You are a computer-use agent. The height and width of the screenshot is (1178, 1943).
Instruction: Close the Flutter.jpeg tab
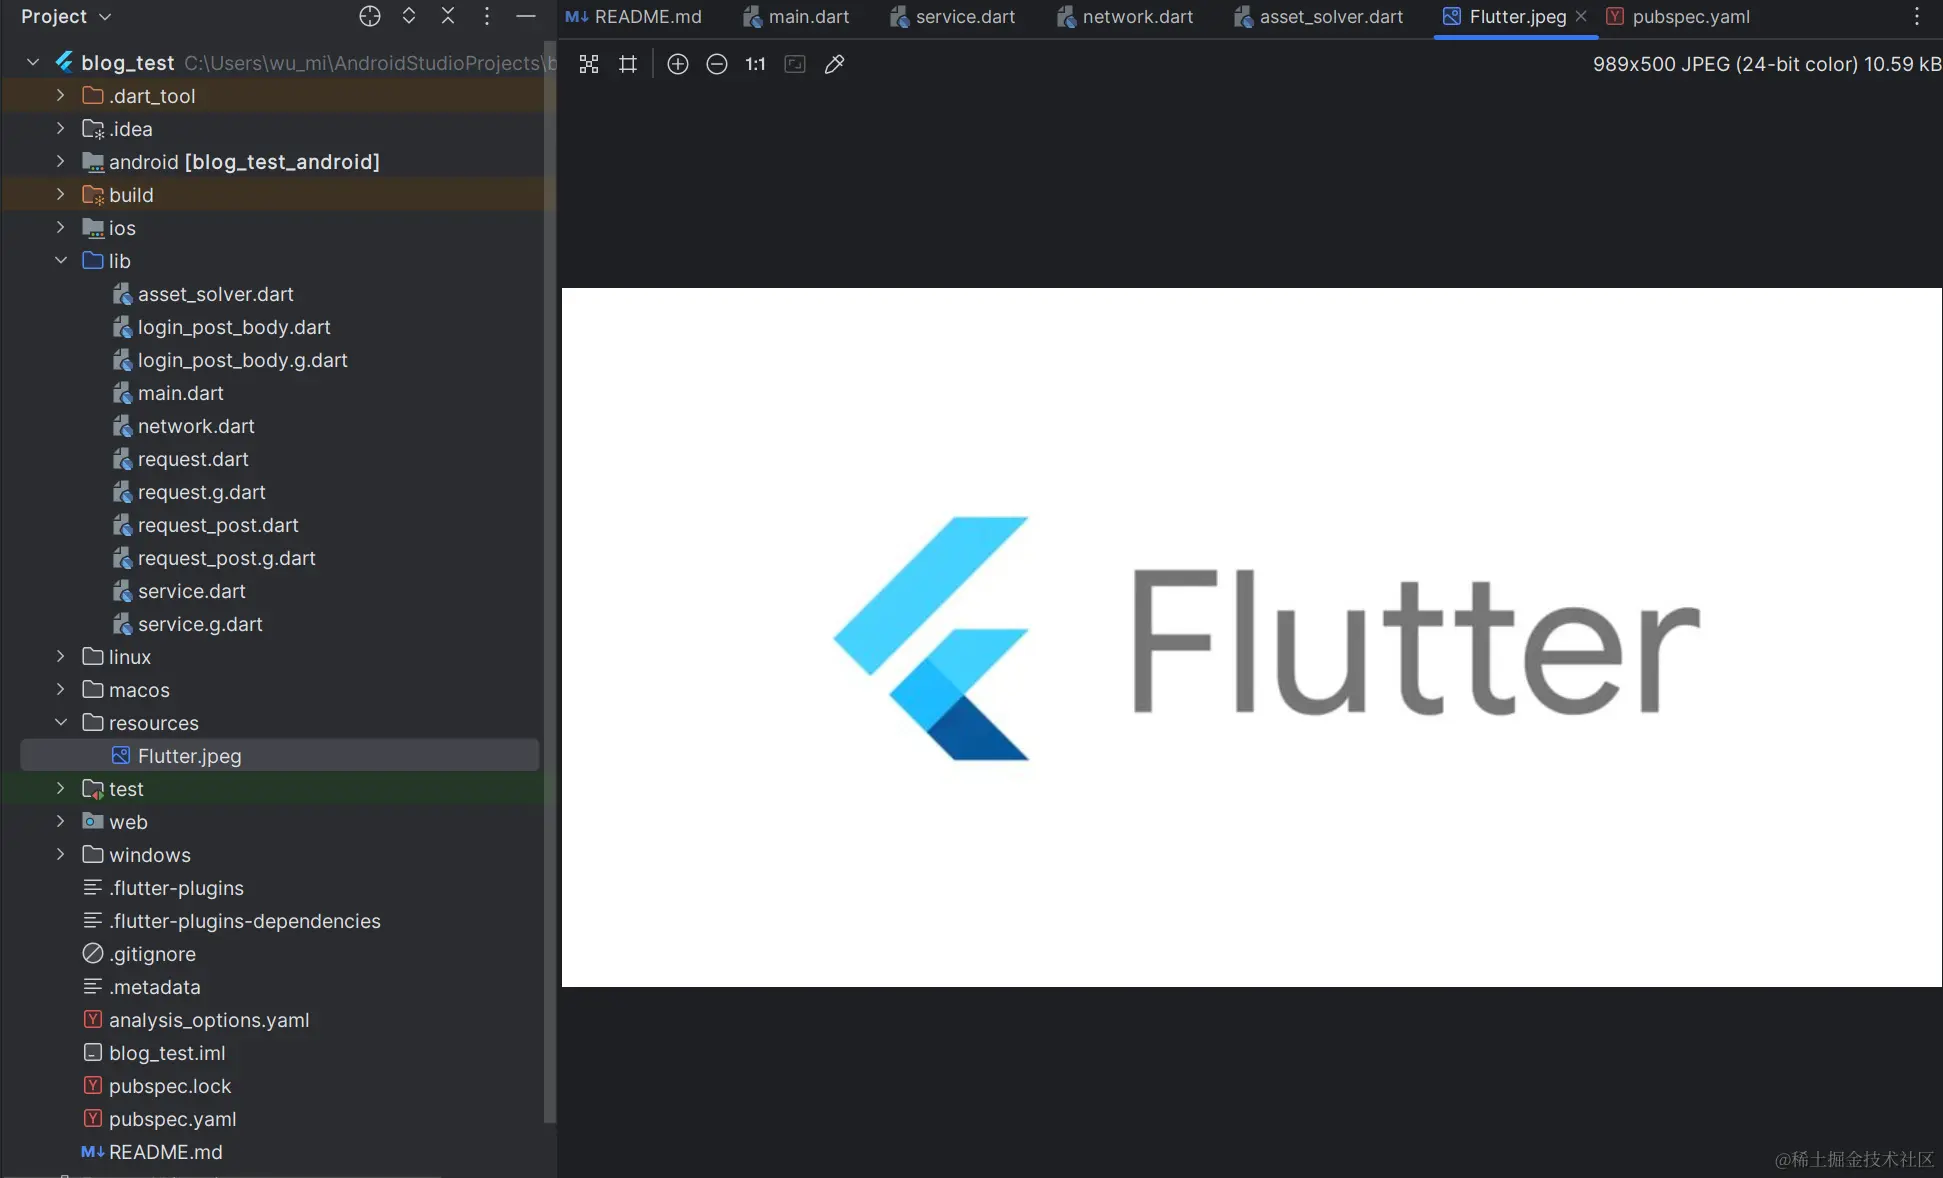1581,16
